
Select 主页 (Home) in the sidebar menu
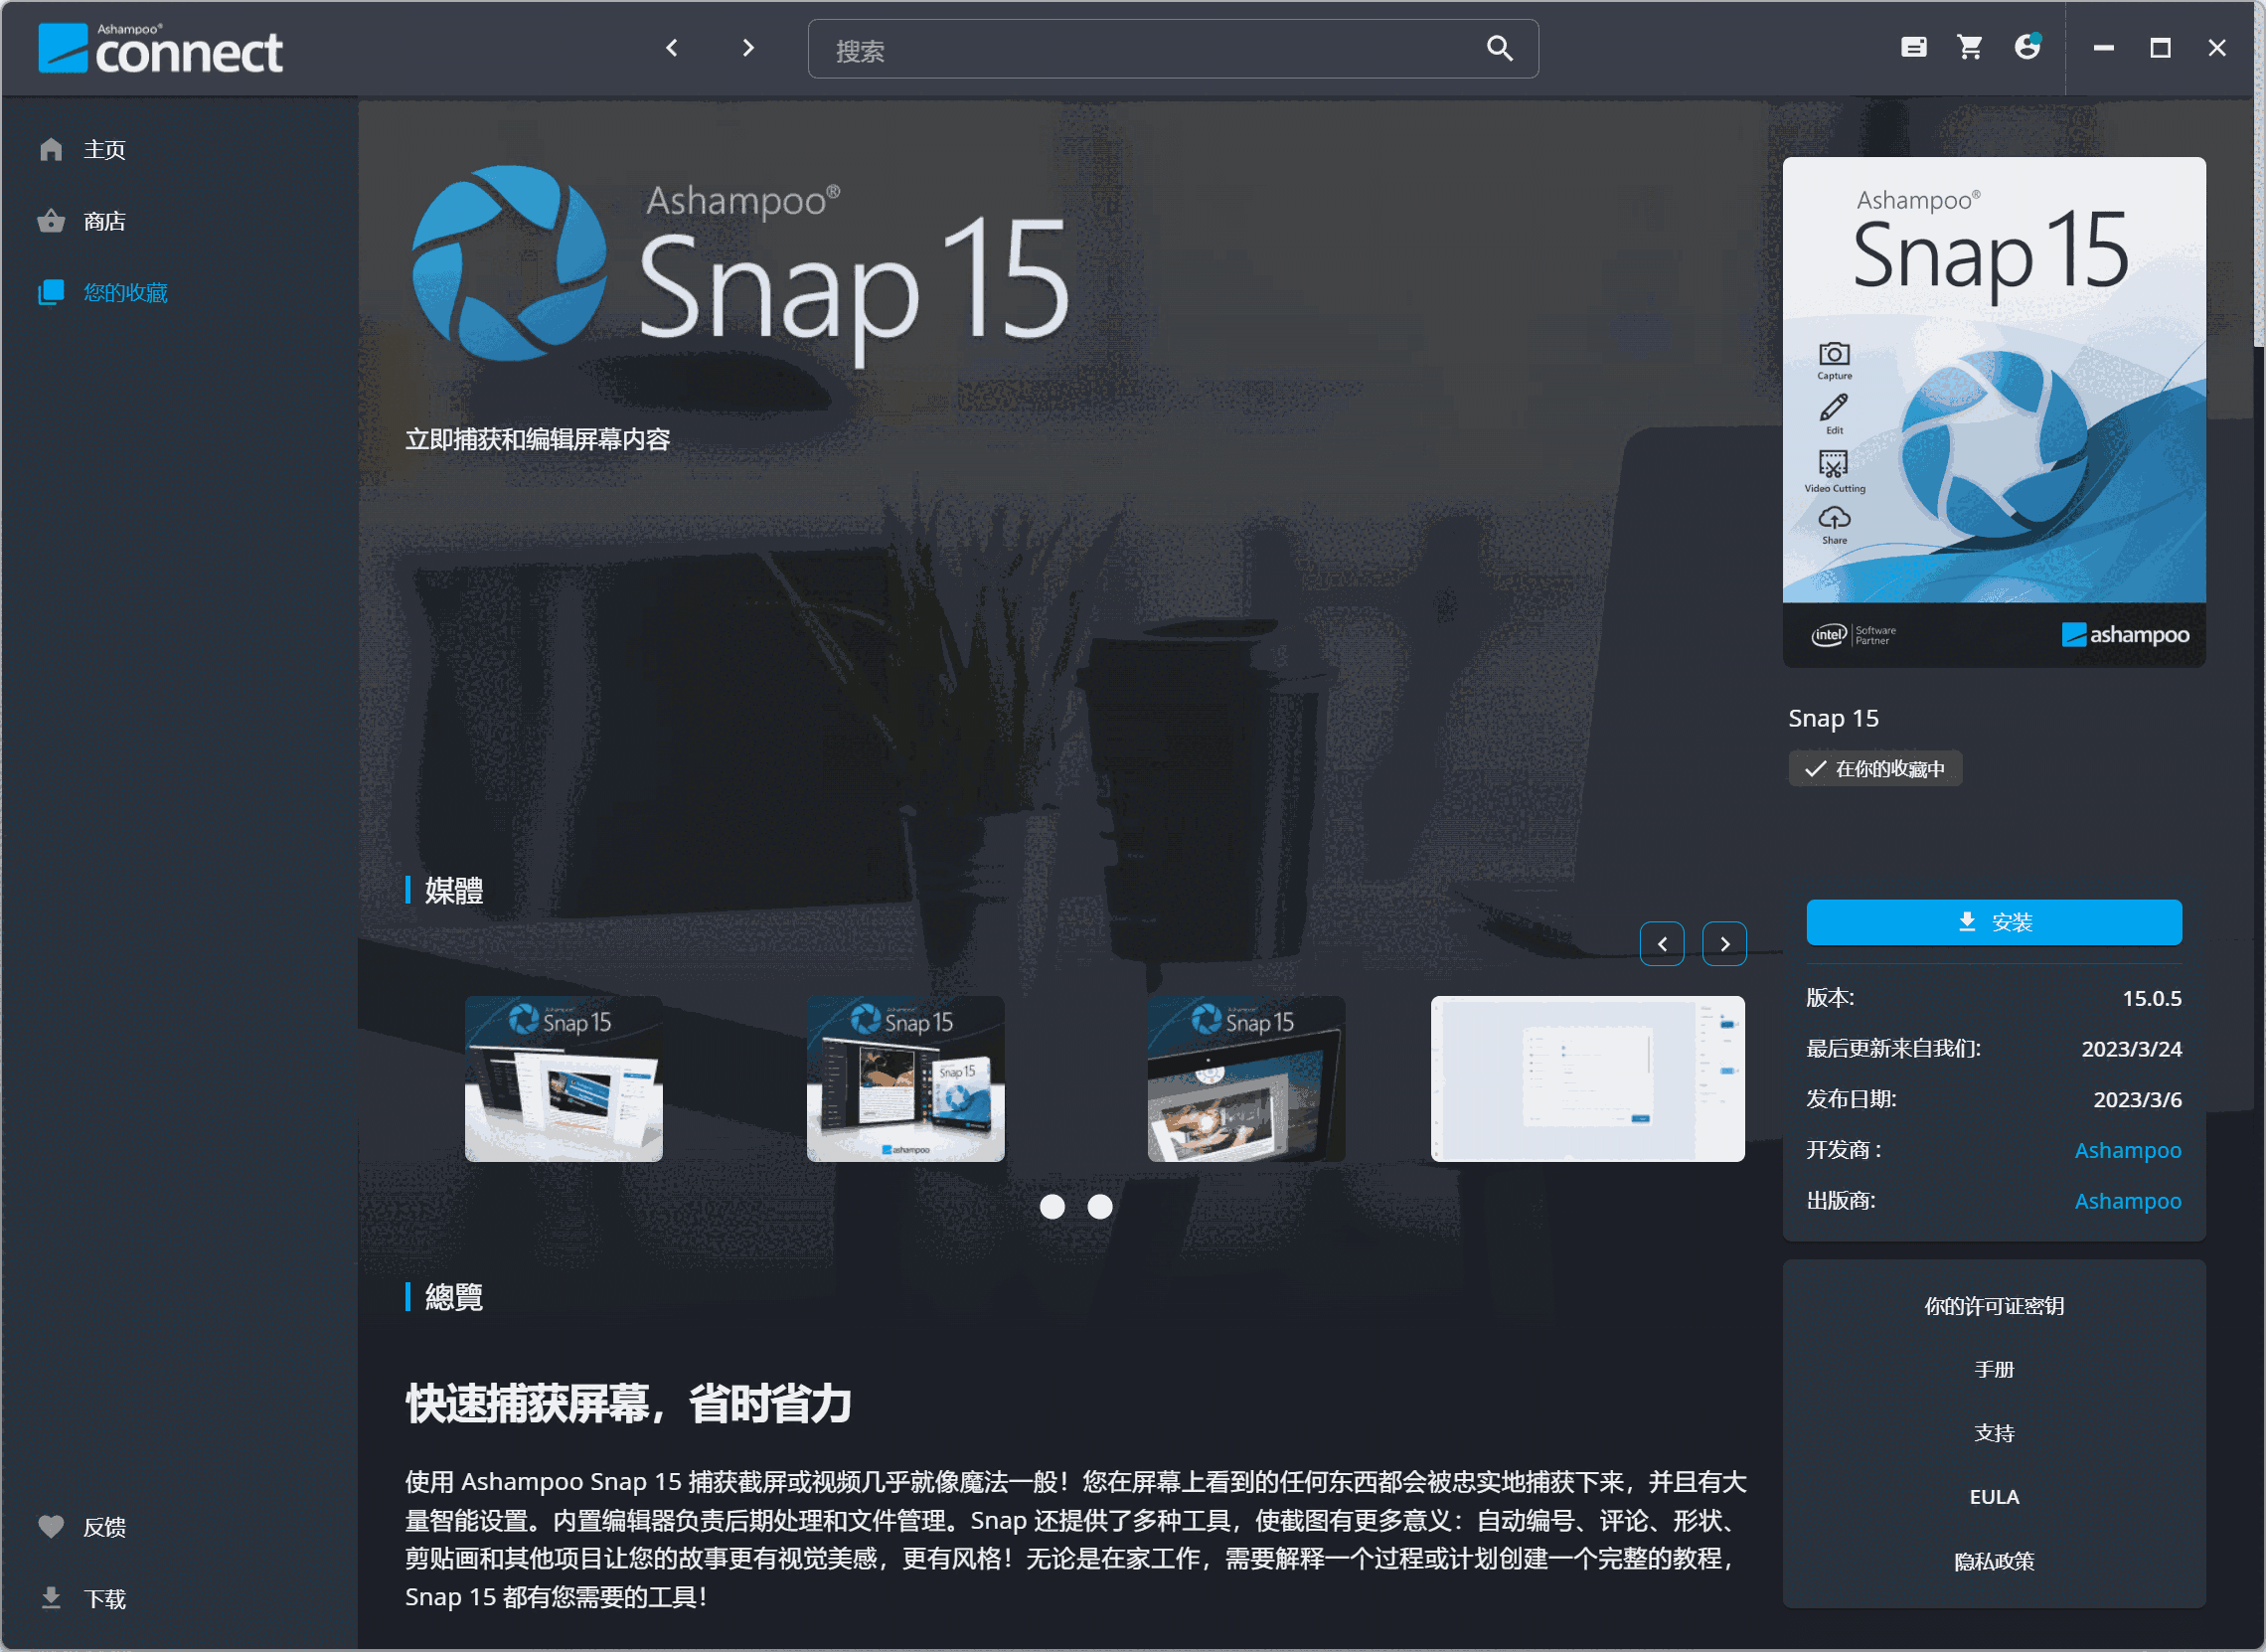click(103, 148)
